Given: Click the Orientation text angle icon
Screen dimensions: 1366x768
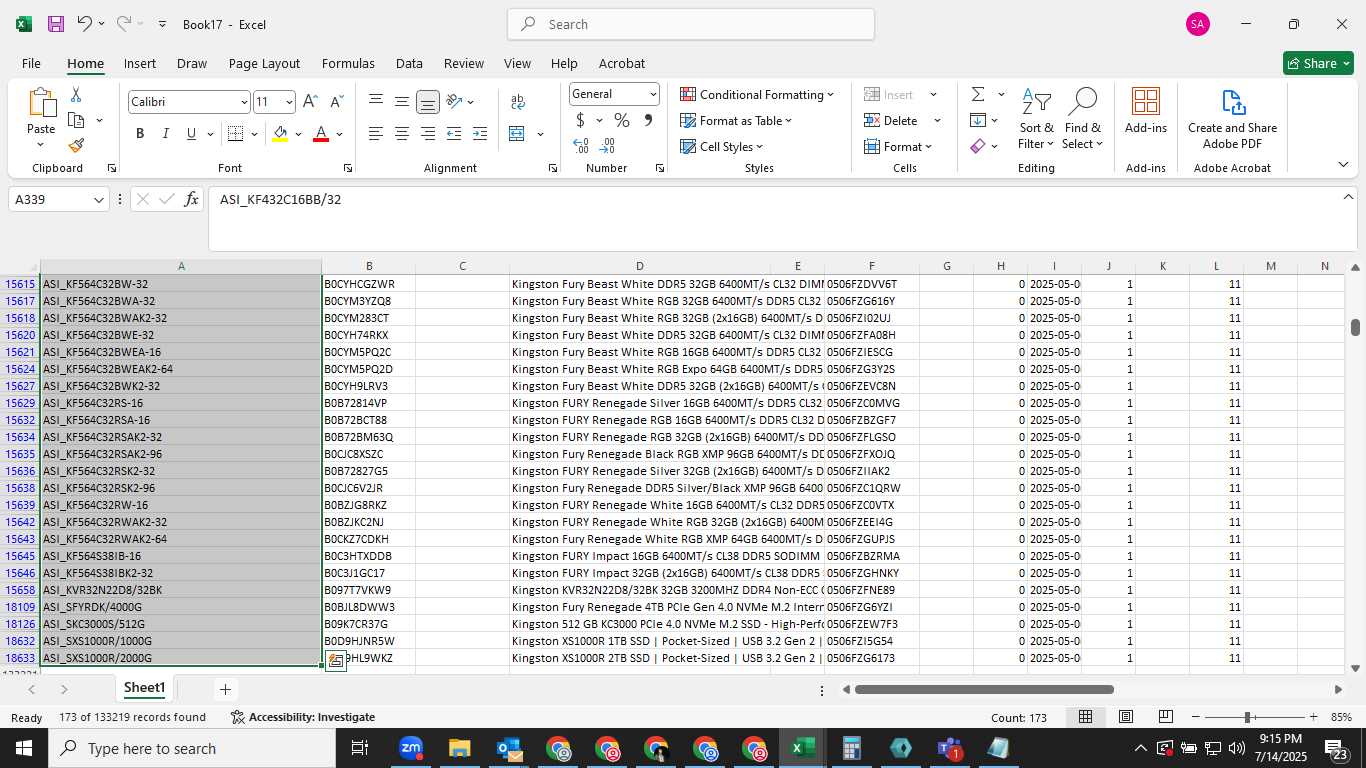Looking at the screenshot, I should (454, 102).
